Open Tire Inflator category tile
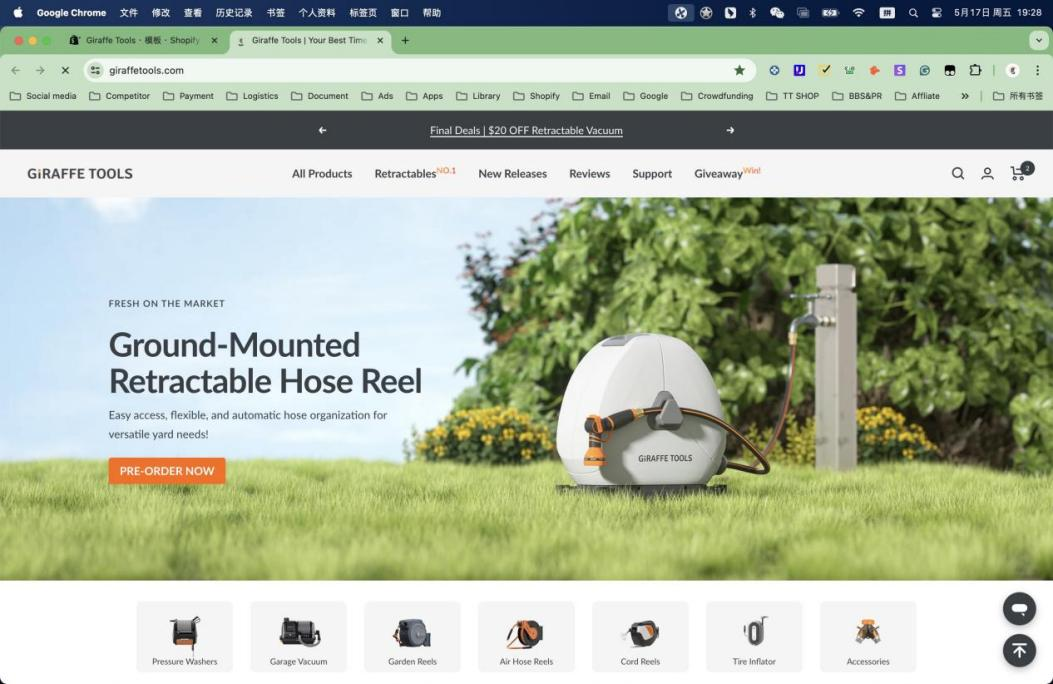Viewport: 1053px width, 684px height. [754, 636]
